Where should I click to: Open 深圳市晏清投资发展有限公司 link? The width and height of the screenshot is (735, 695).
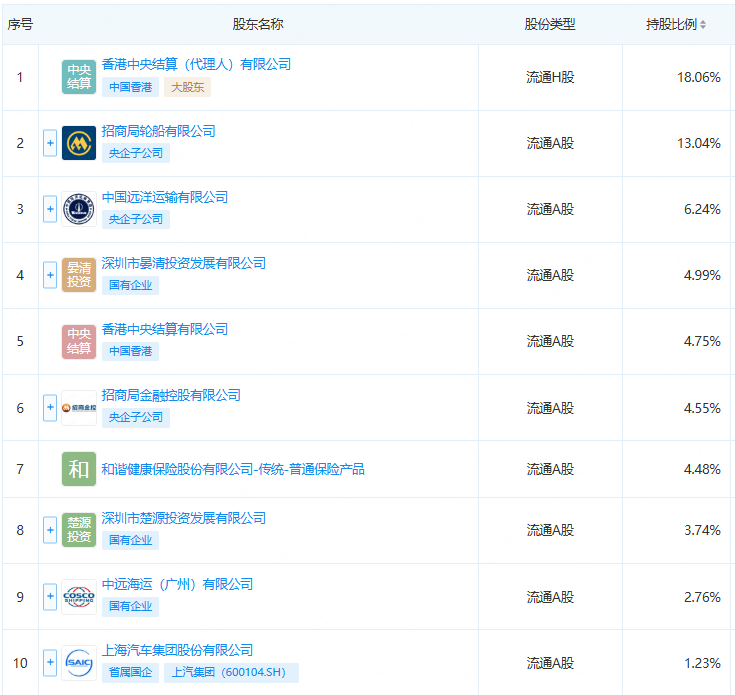click(184, 263)
